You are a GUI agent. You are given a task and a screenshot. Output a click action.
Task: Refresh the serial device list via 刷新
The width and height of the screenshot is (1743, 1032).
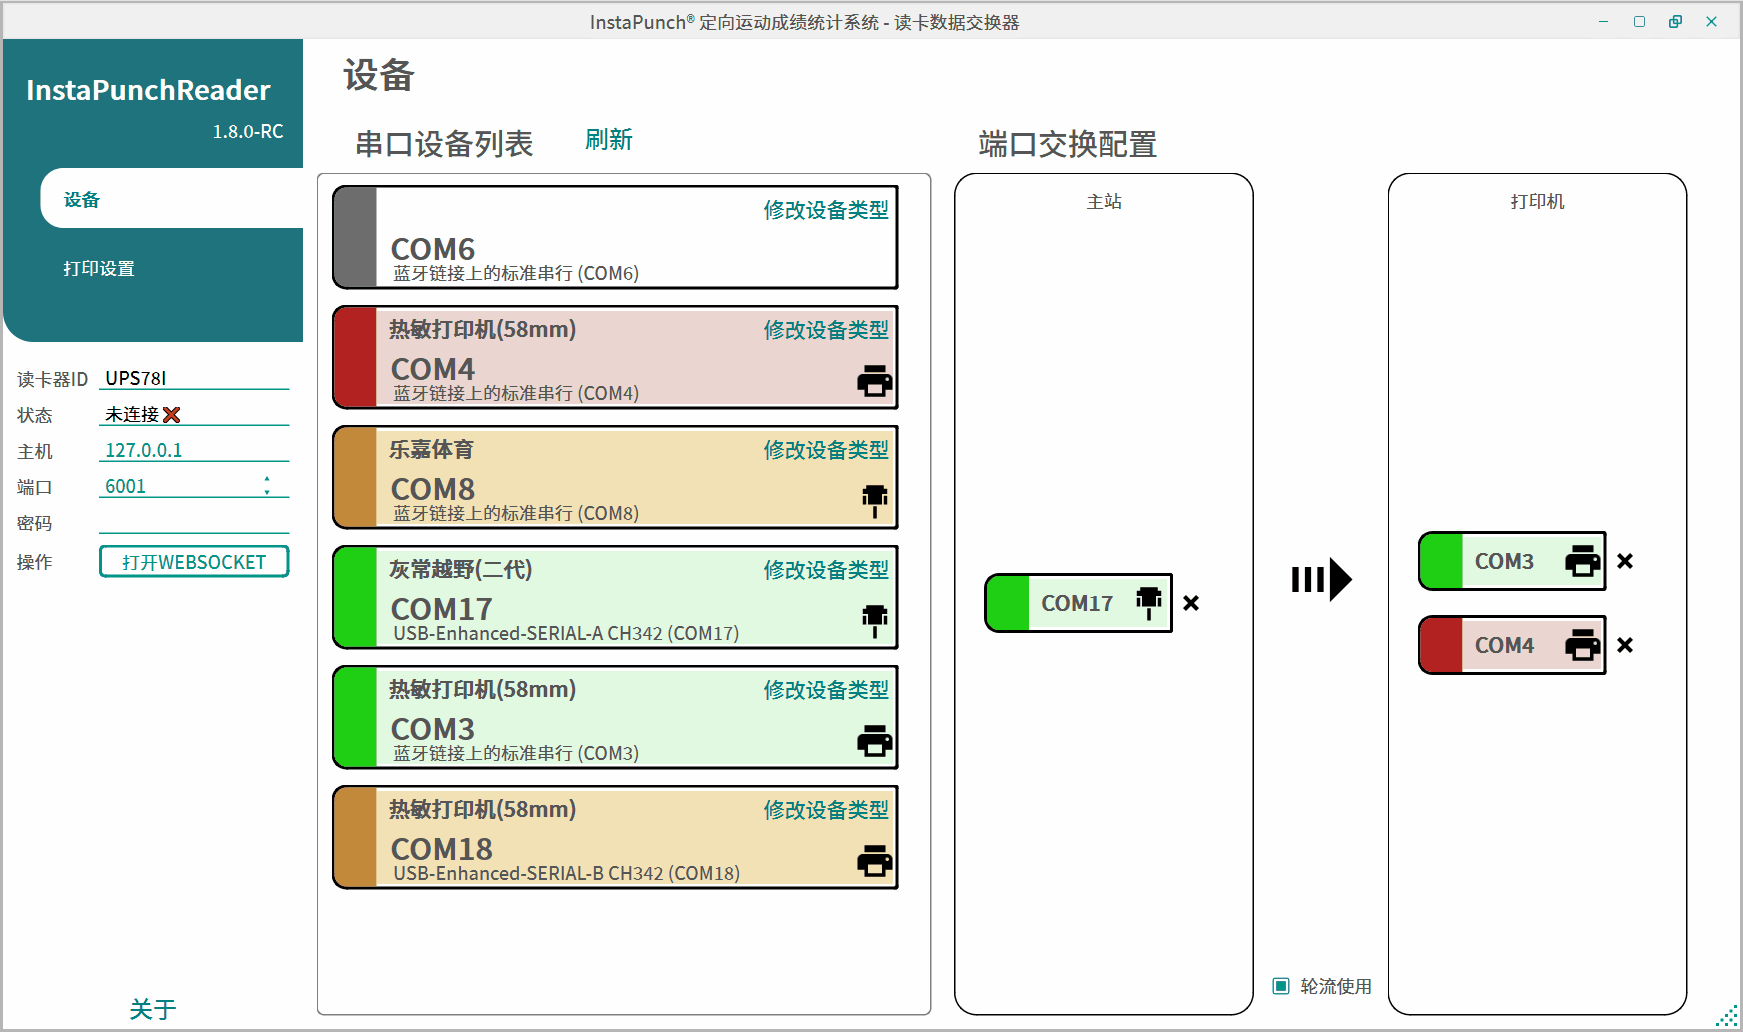(608, 140)
